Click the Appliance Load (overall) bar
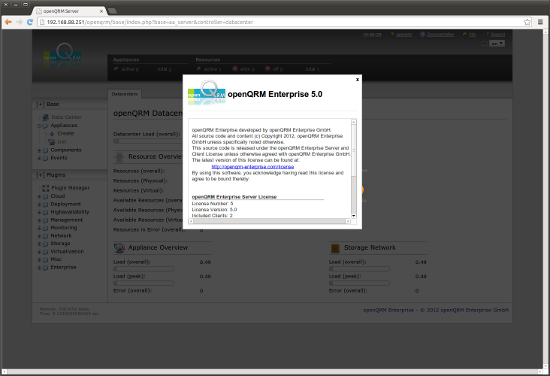This screenshot has height=376, width=550. 143,269
